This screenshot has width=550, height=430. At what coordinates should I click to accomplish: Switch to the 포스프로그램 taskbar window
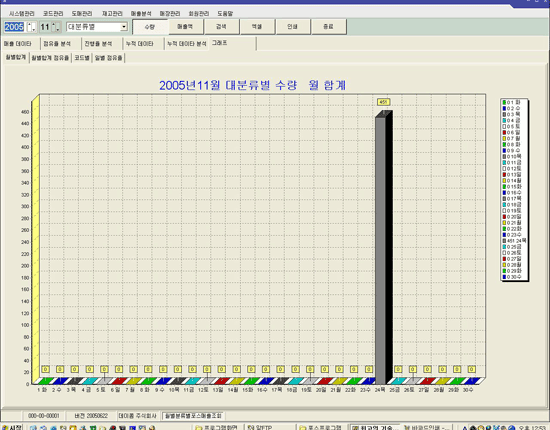(x=321, y=427)
